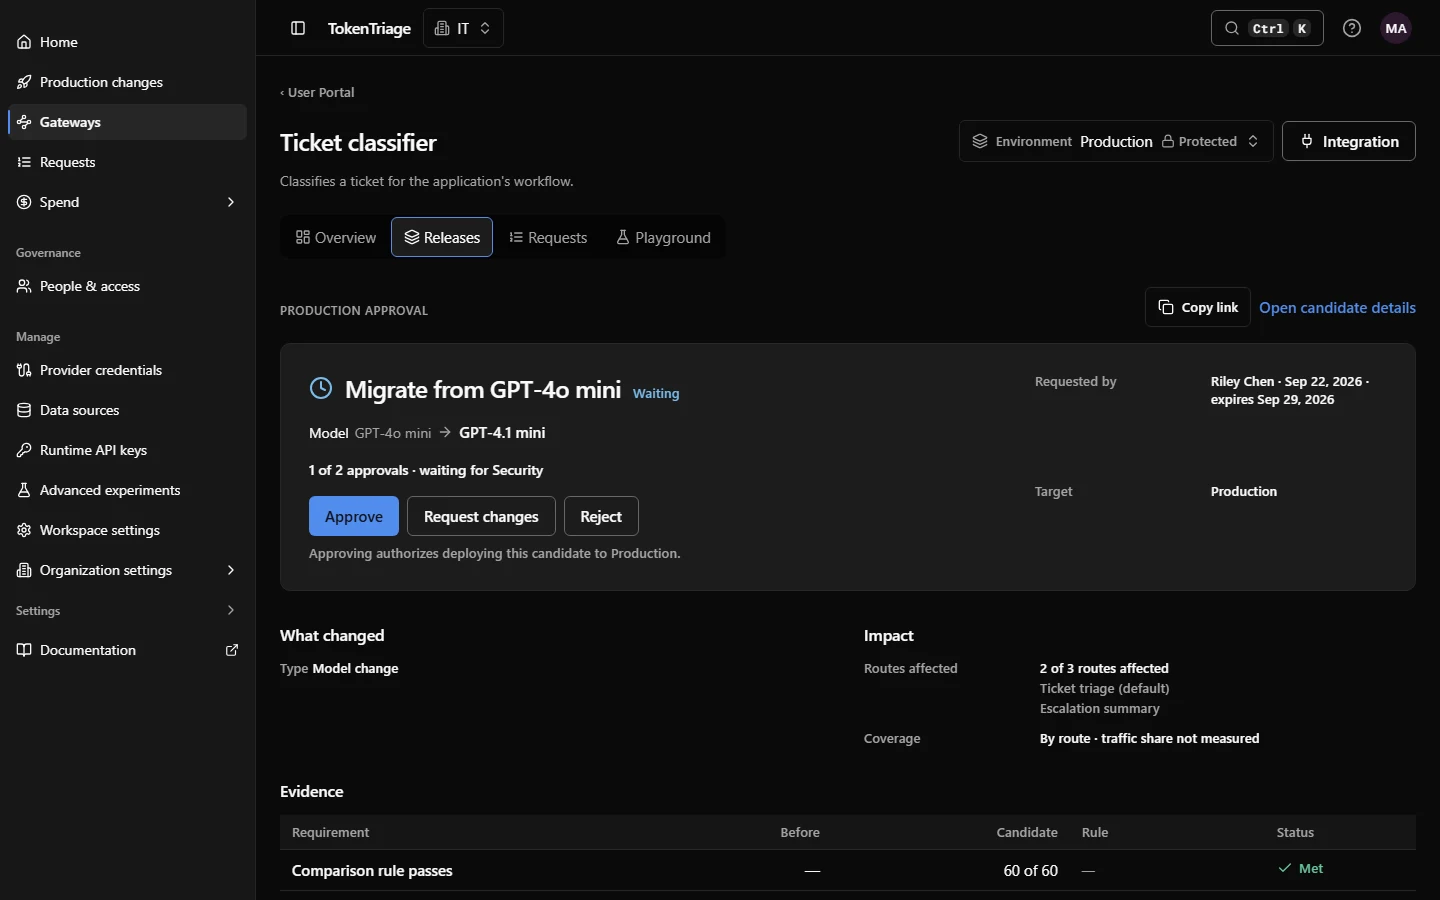Open Runtime API keys

pyautogui.click(x=127, y=450)
